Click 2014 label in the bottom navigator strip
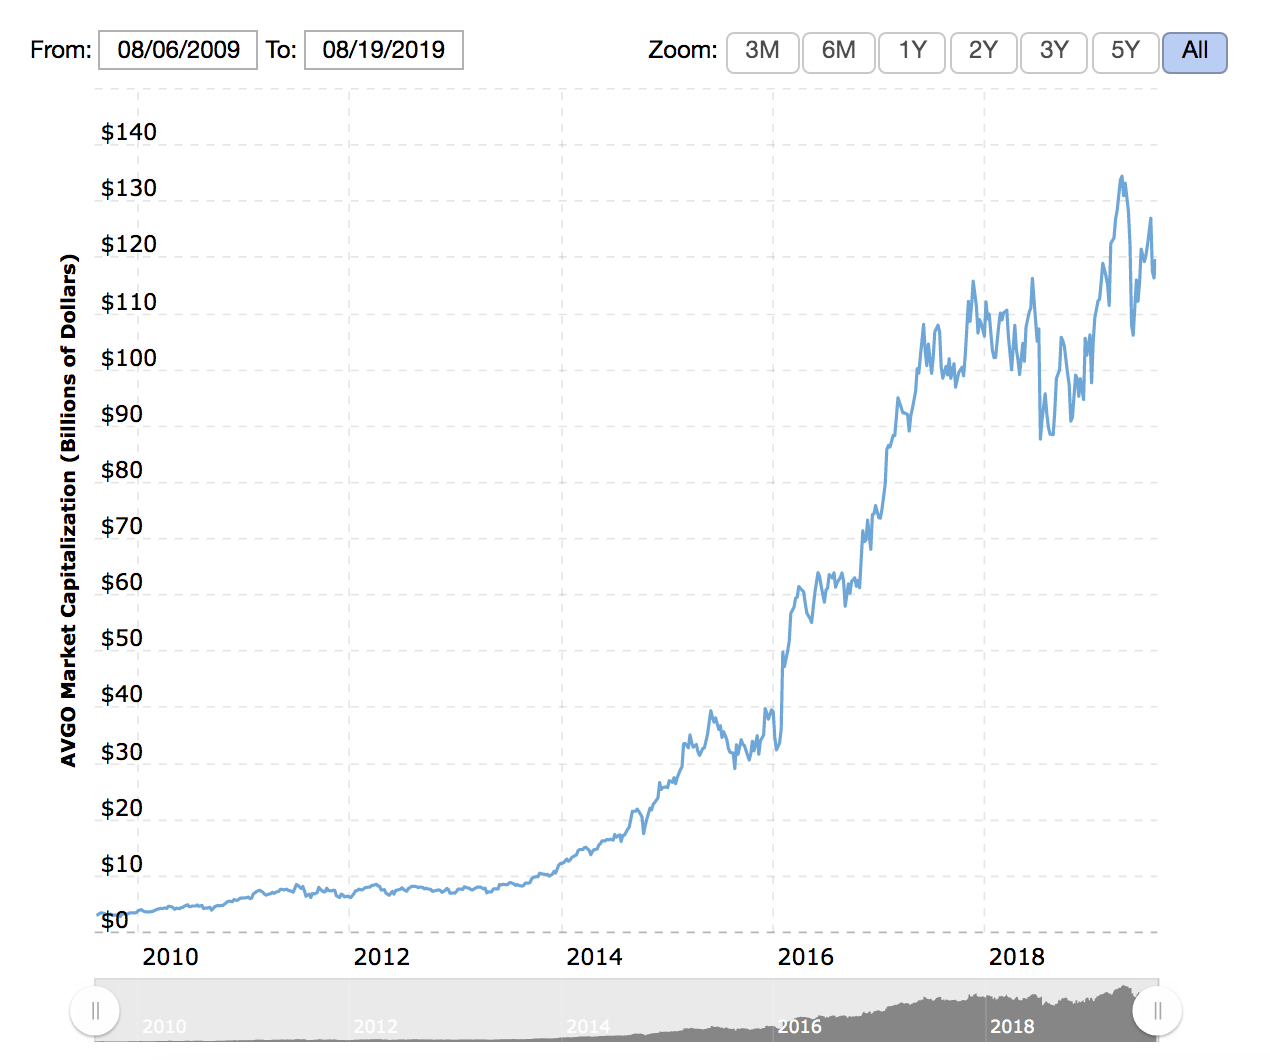The image size is (1270, 1060). click(x=588, y=1027)
